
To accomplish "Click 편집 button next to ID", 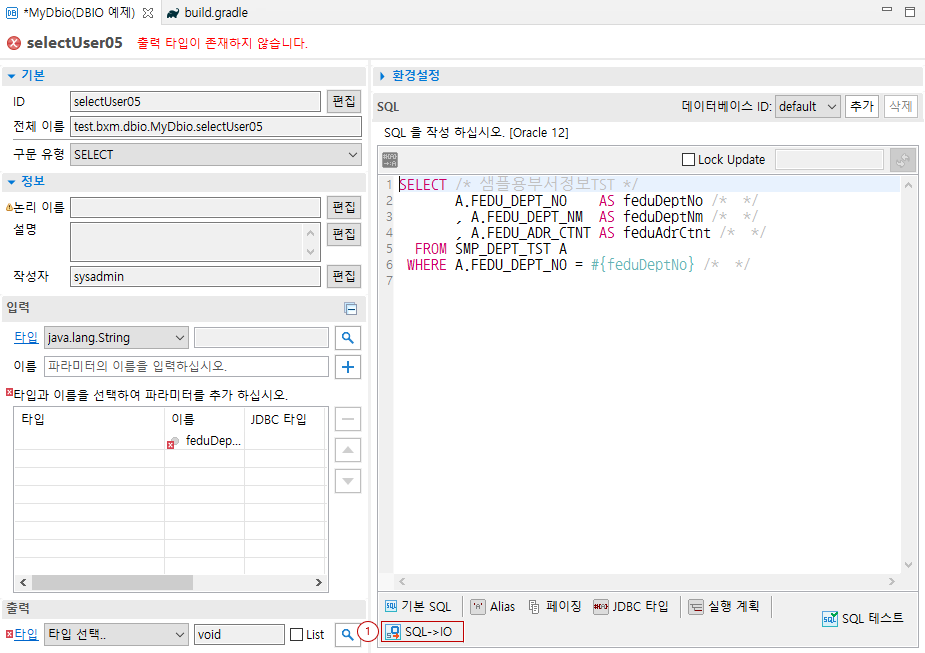I will coord(344,101).
